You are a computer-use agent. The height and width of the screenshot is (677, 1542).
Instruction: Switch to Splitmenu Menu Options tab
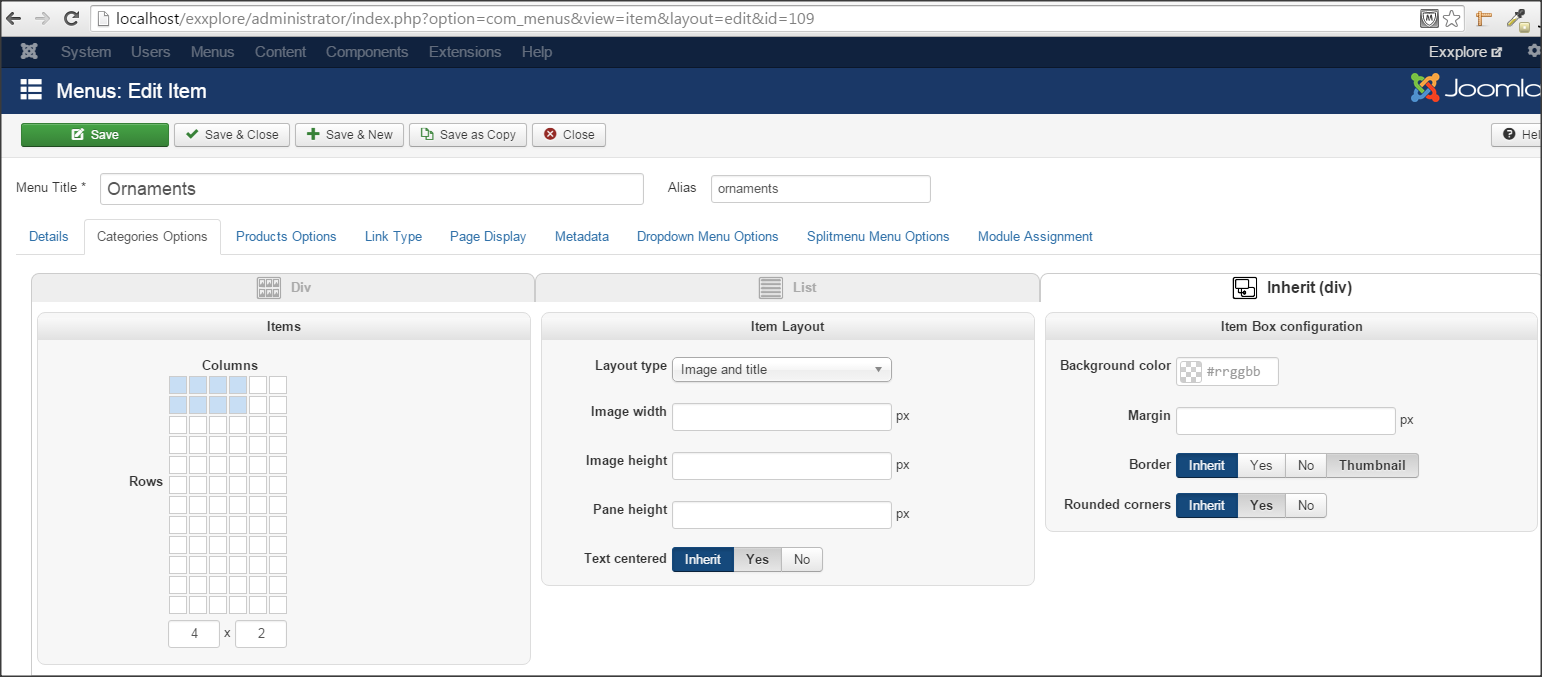point(878,237)
